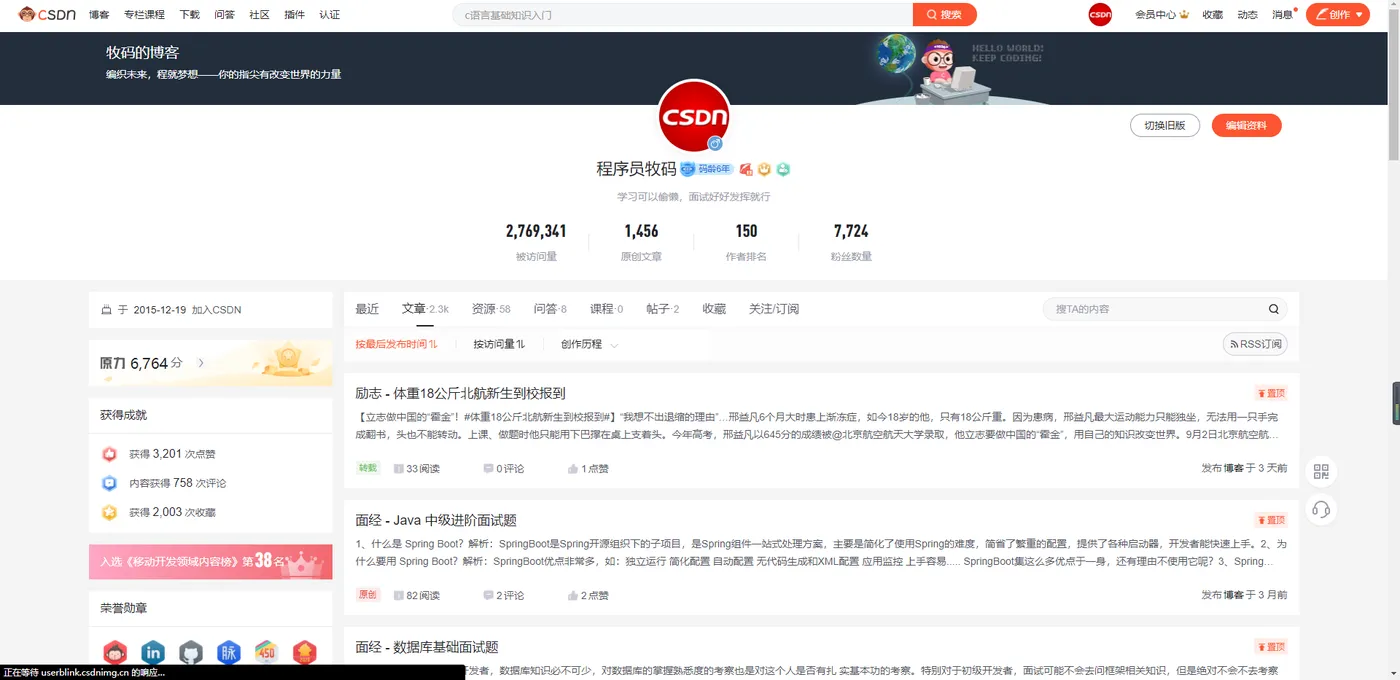Open 下载 in top navigation
This screenshot has width=1400, height=680.
(189, 15)
